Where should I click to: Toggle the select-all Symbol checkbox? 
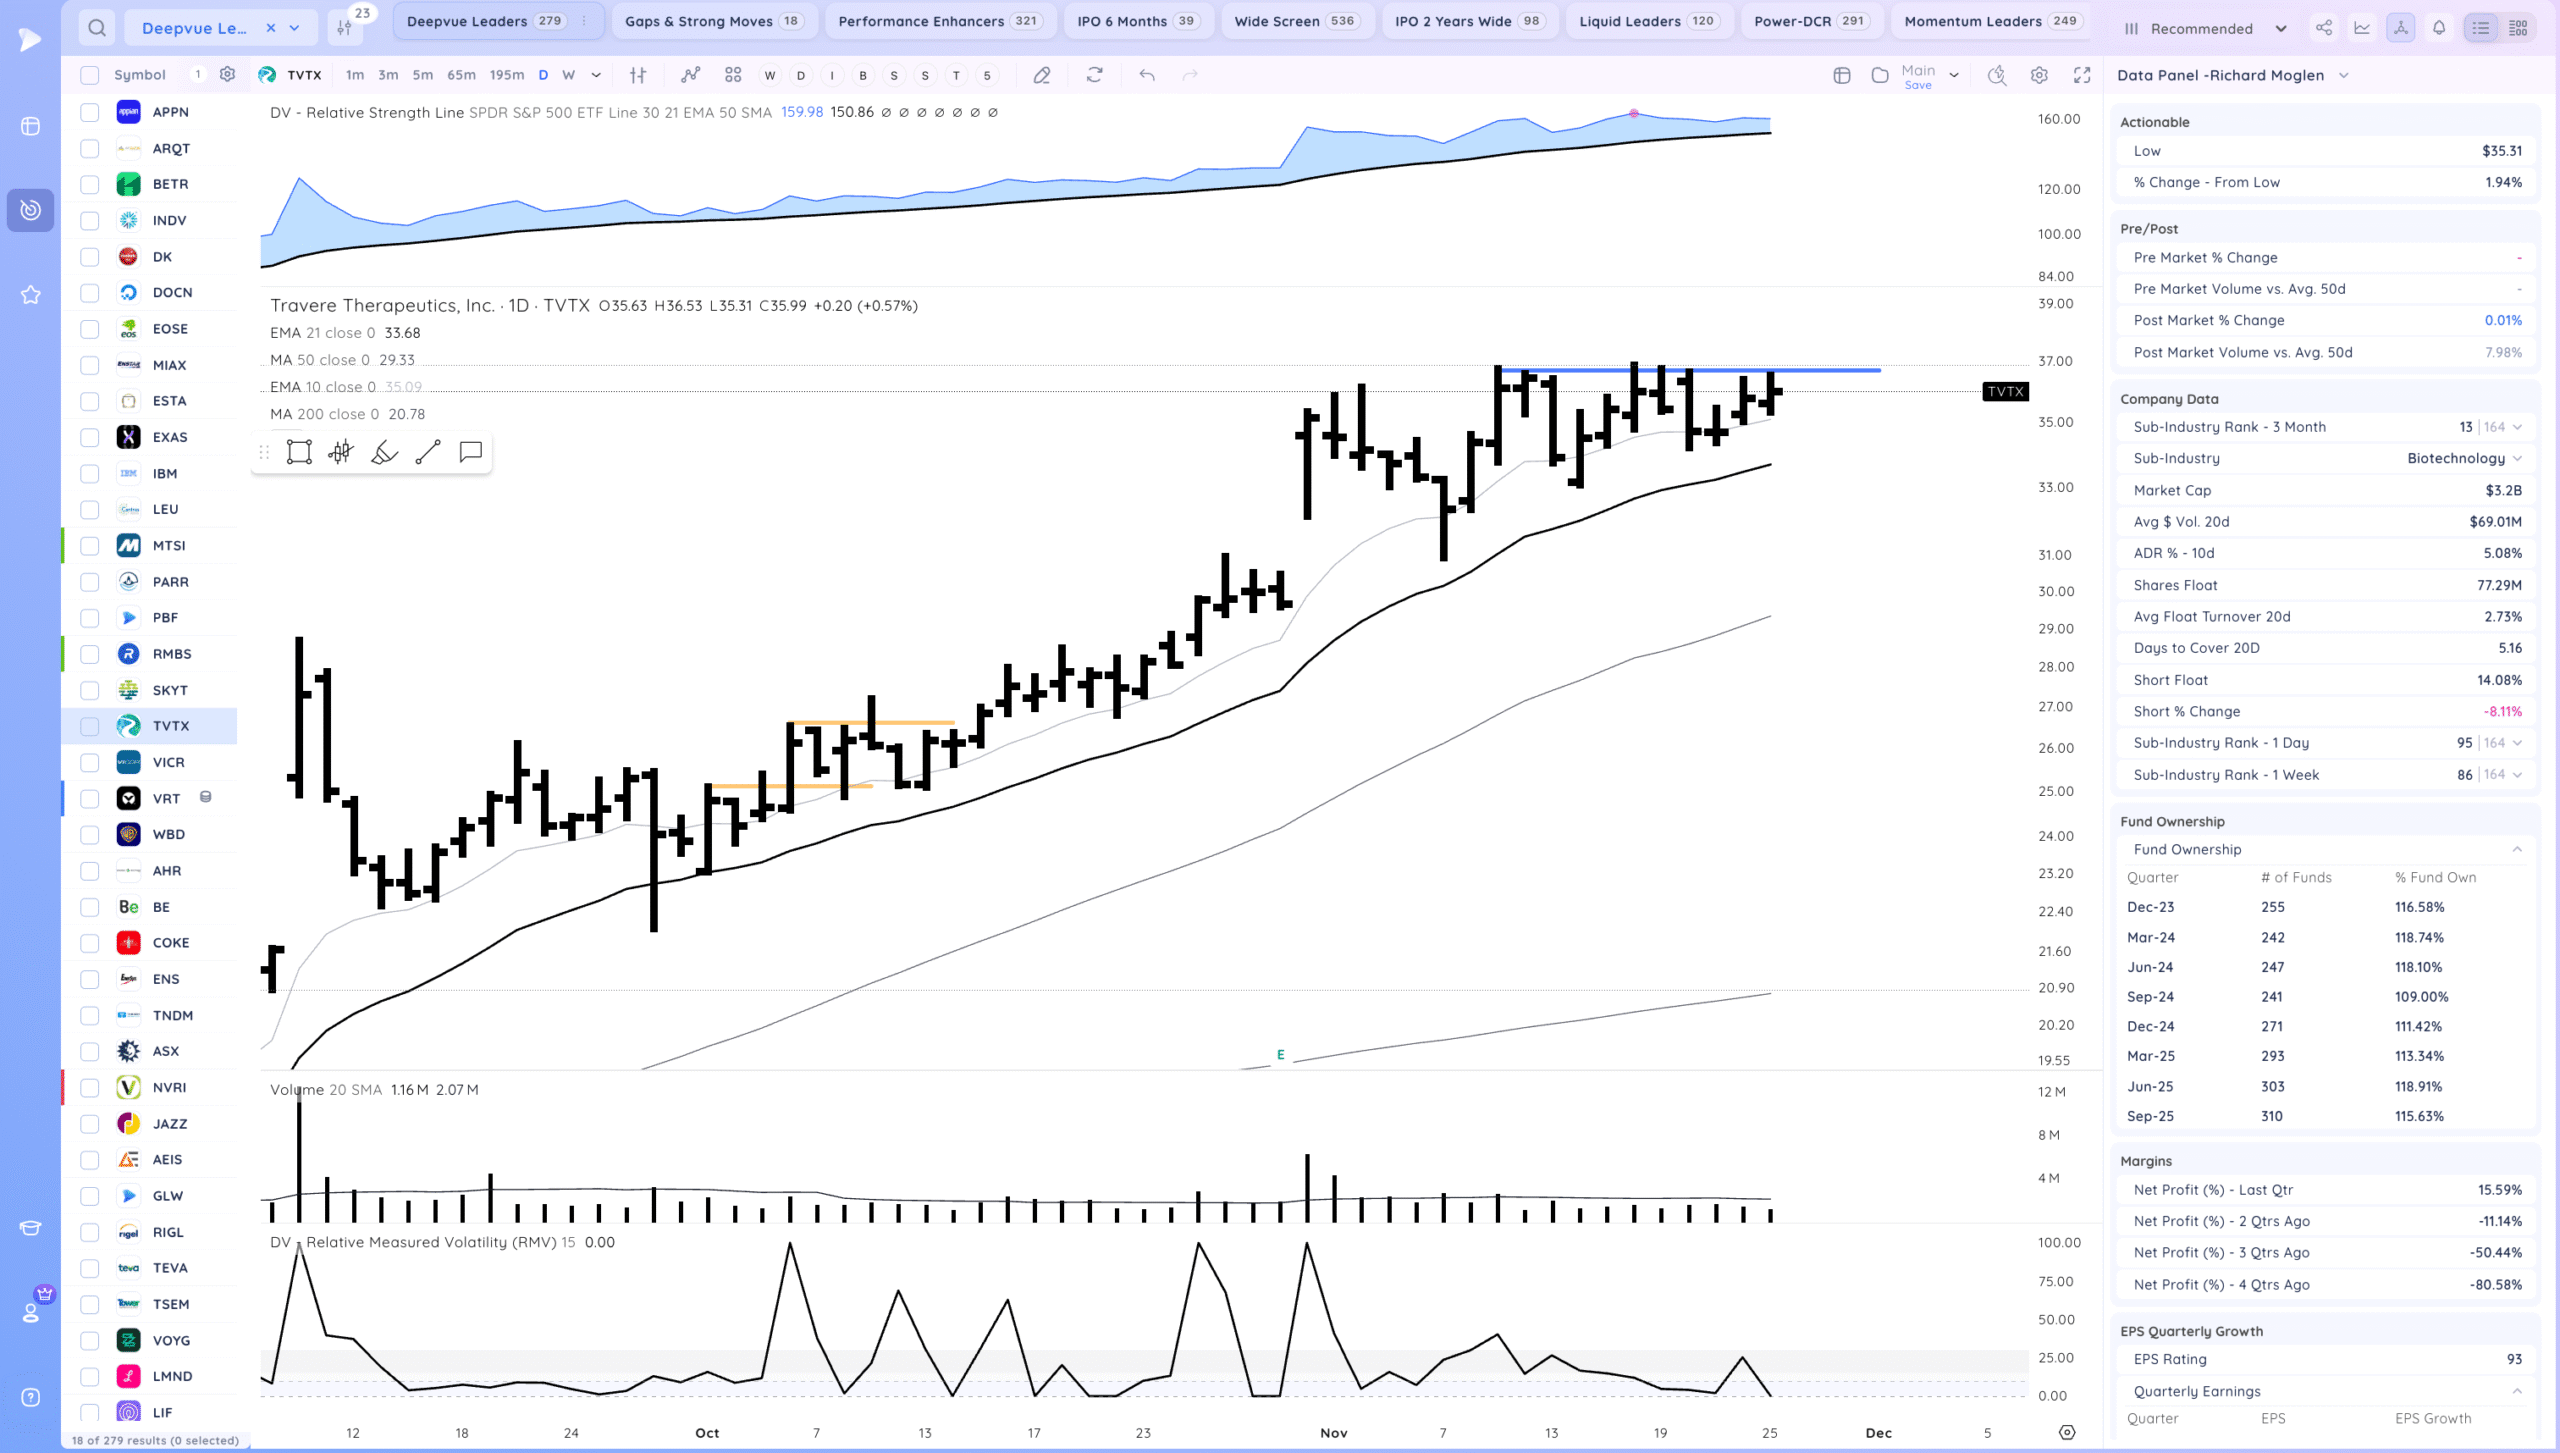[90, 75]
